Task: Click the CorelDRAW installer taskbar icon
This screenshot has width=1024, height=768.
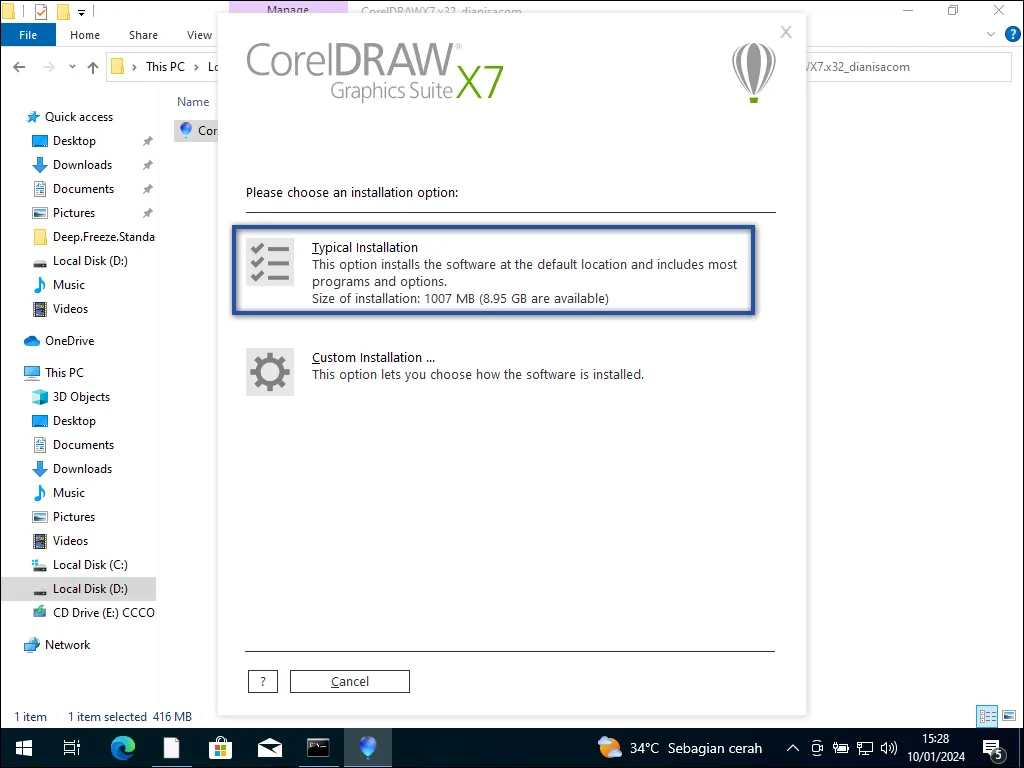Action: [368, 748]
